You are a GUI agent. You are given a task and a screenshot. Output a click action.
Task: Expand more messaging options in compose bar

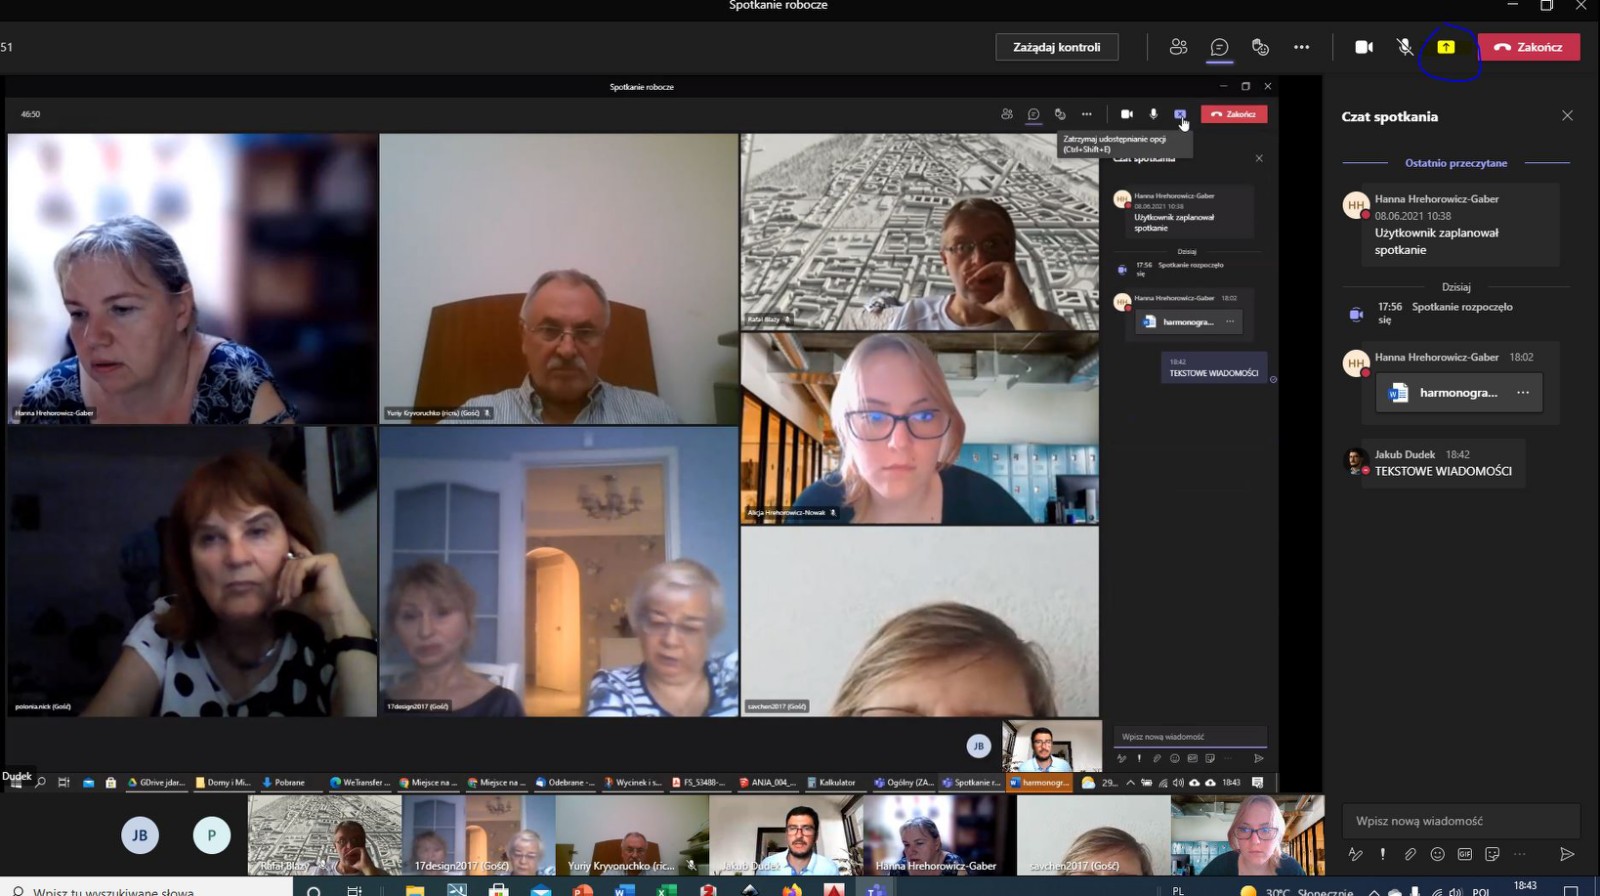pos(1520,854)
